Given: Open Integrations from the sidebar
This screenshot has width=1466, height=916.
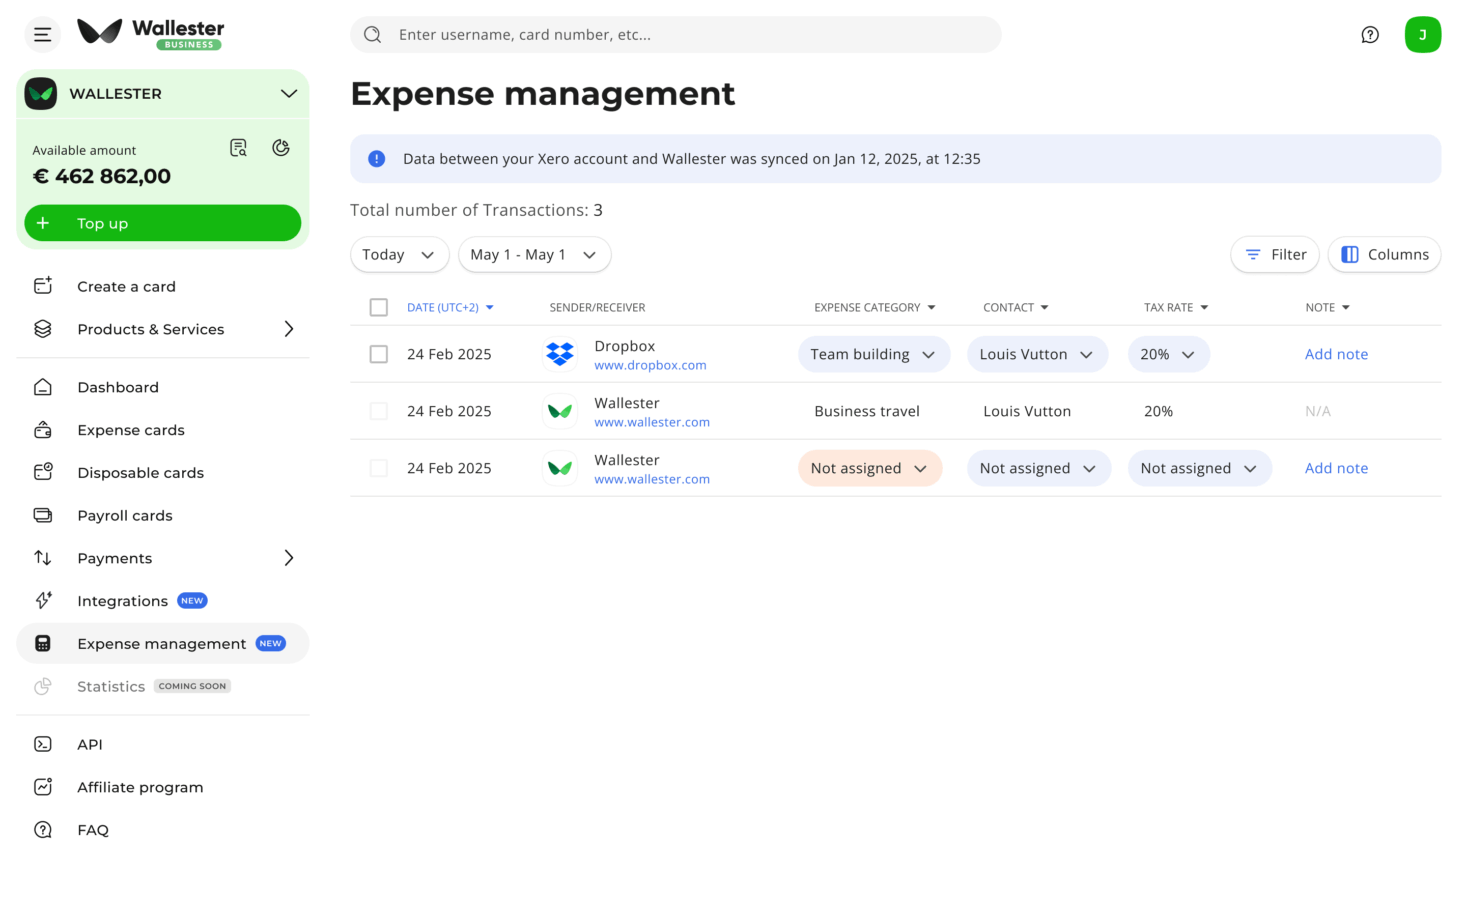Looking at the screenshot, I should point(122,601).
